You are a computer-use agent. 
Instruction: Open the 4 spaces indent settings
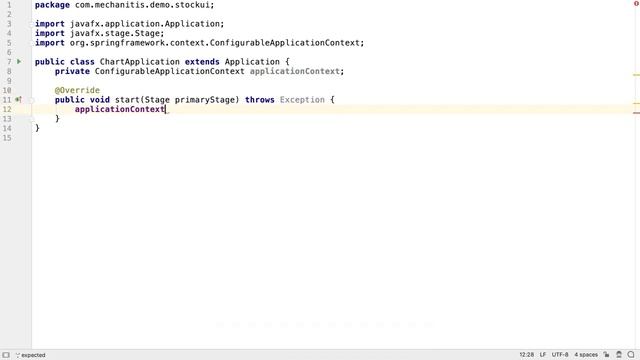(586, 355)
